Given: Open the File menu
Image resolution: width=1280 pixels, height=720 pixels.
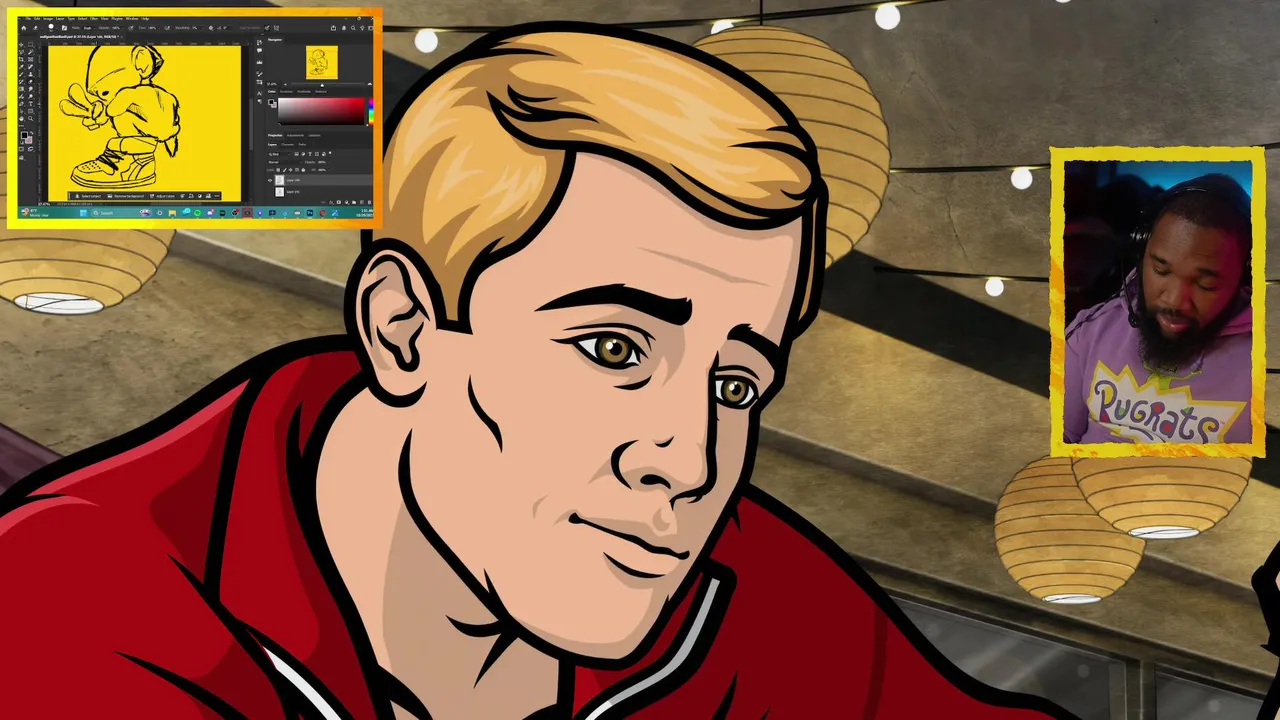Looking at the screenshot, I should pos(28,19).
